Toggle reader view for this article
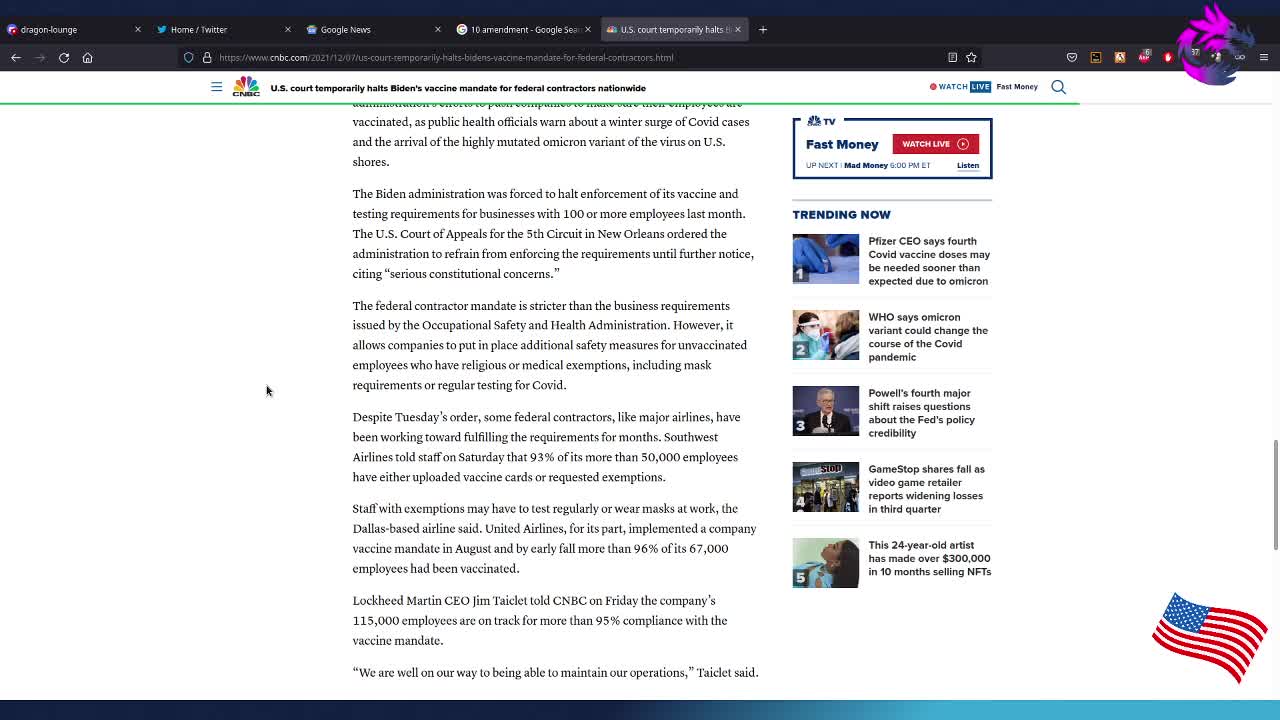 [952, 57]
